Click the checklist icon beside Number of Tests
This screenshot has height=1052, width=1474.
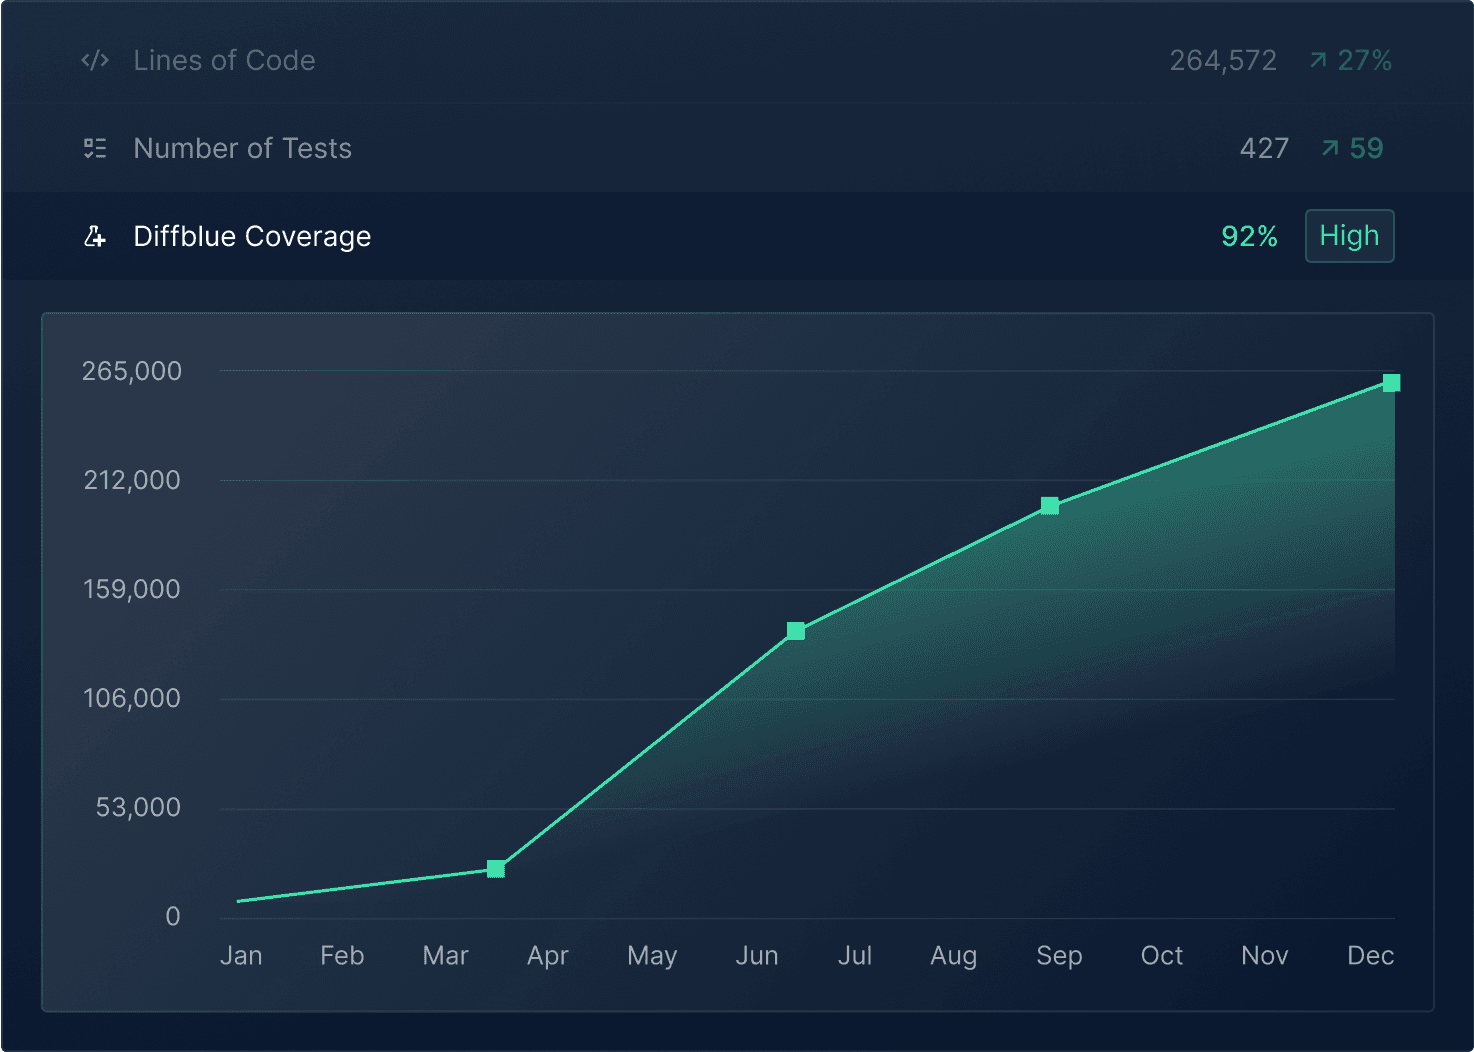click(95, 149)
